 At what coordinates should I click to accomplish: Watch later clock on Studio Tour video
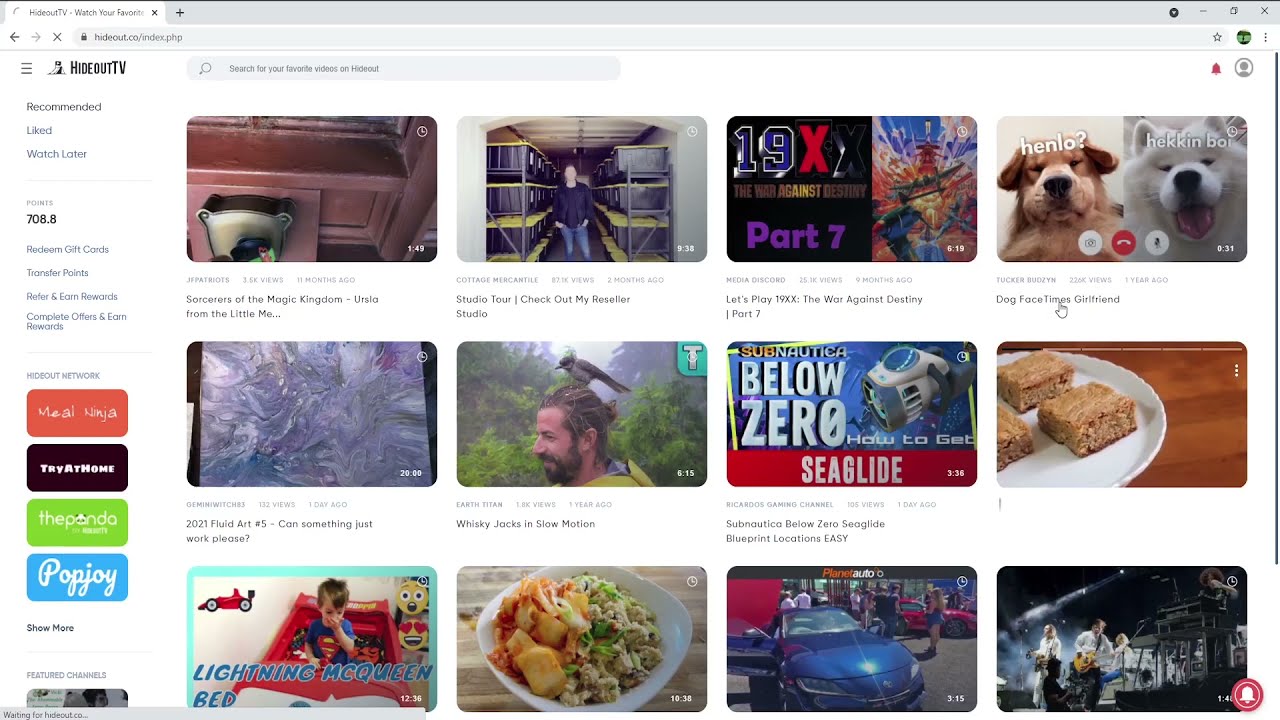[692, 131]
